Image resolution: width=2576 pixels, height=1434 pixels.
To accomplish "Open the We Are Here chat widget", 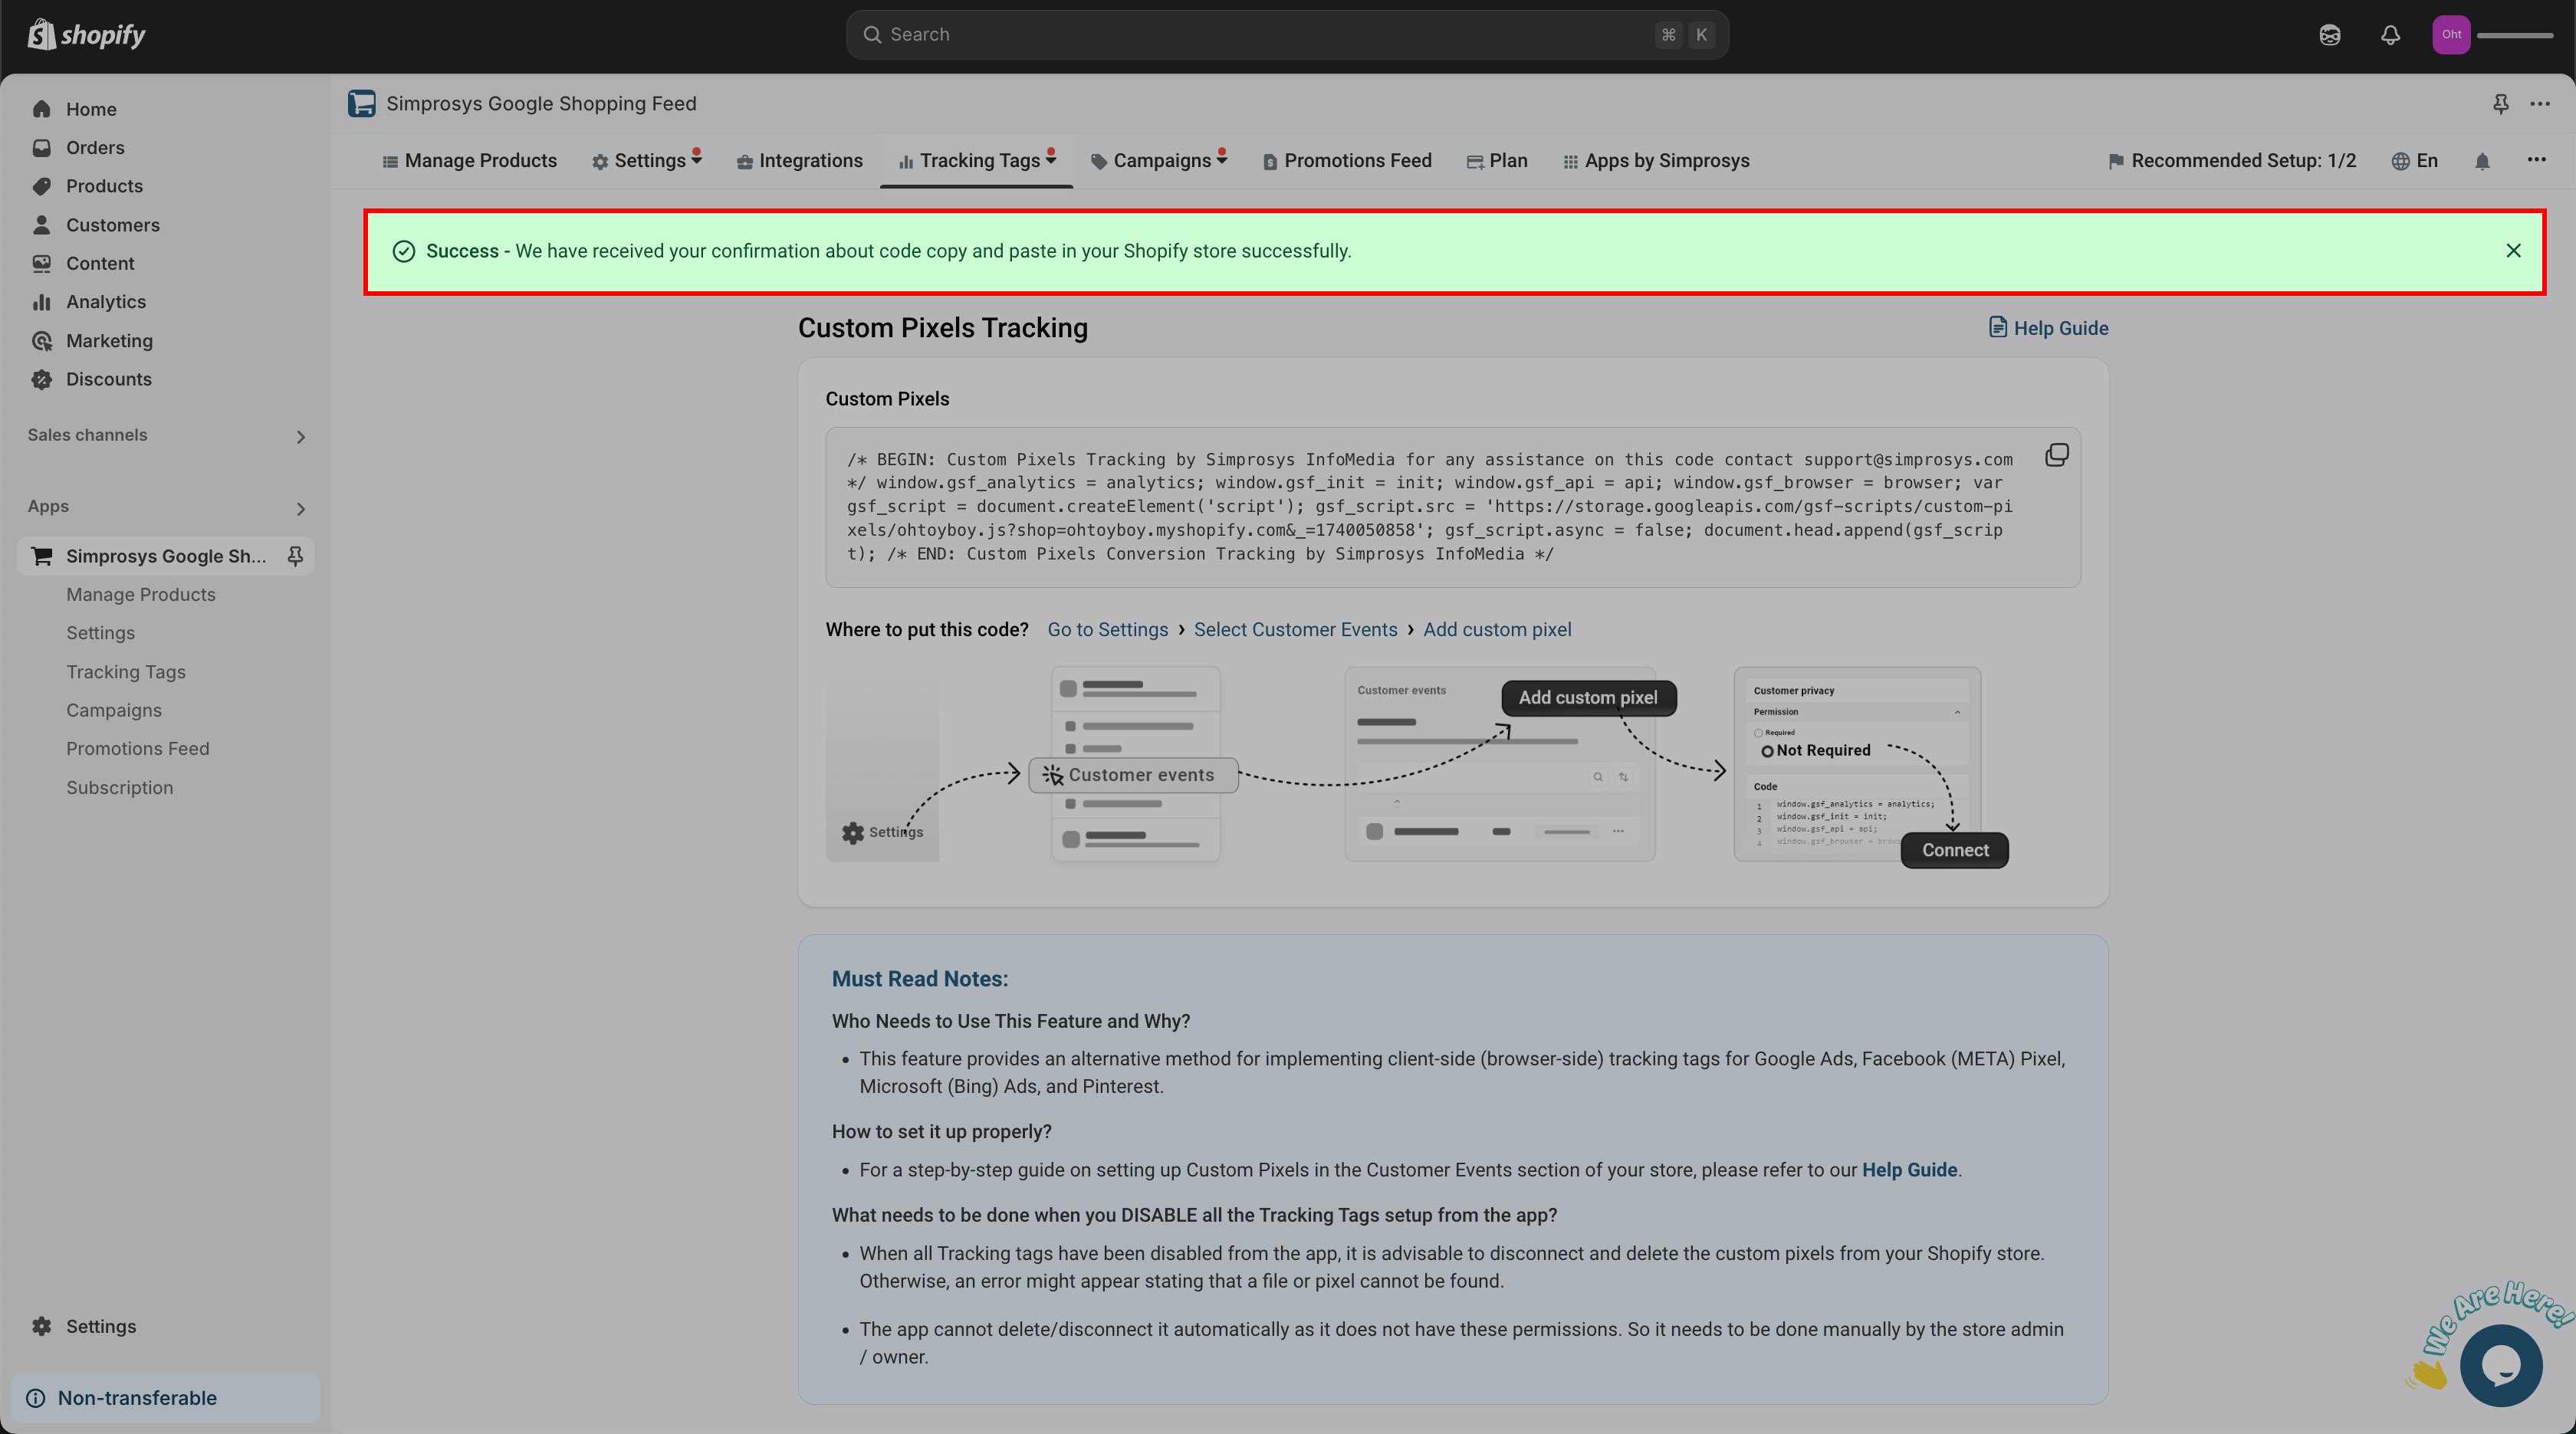I will click(x=2500, y=1365).
